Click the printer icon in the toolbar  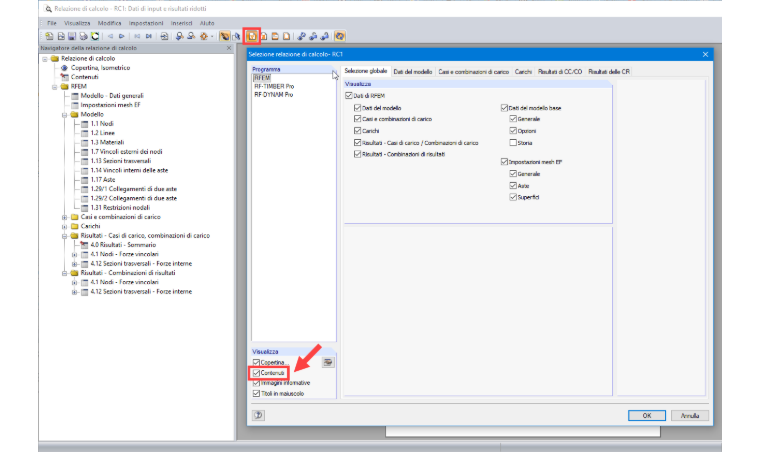click(83, 36)
